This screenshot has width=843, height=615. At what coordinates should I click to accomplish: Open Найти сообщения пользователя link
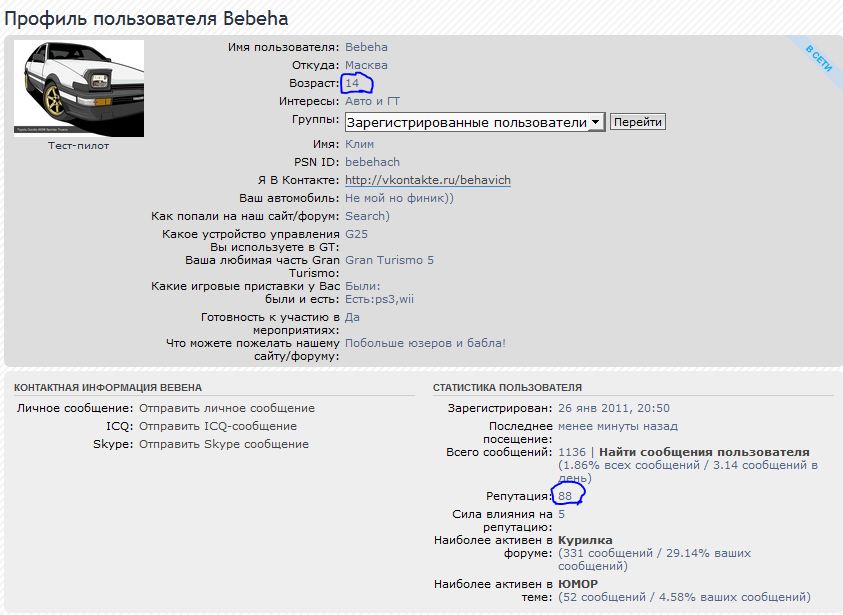click(x=704, y=452)
